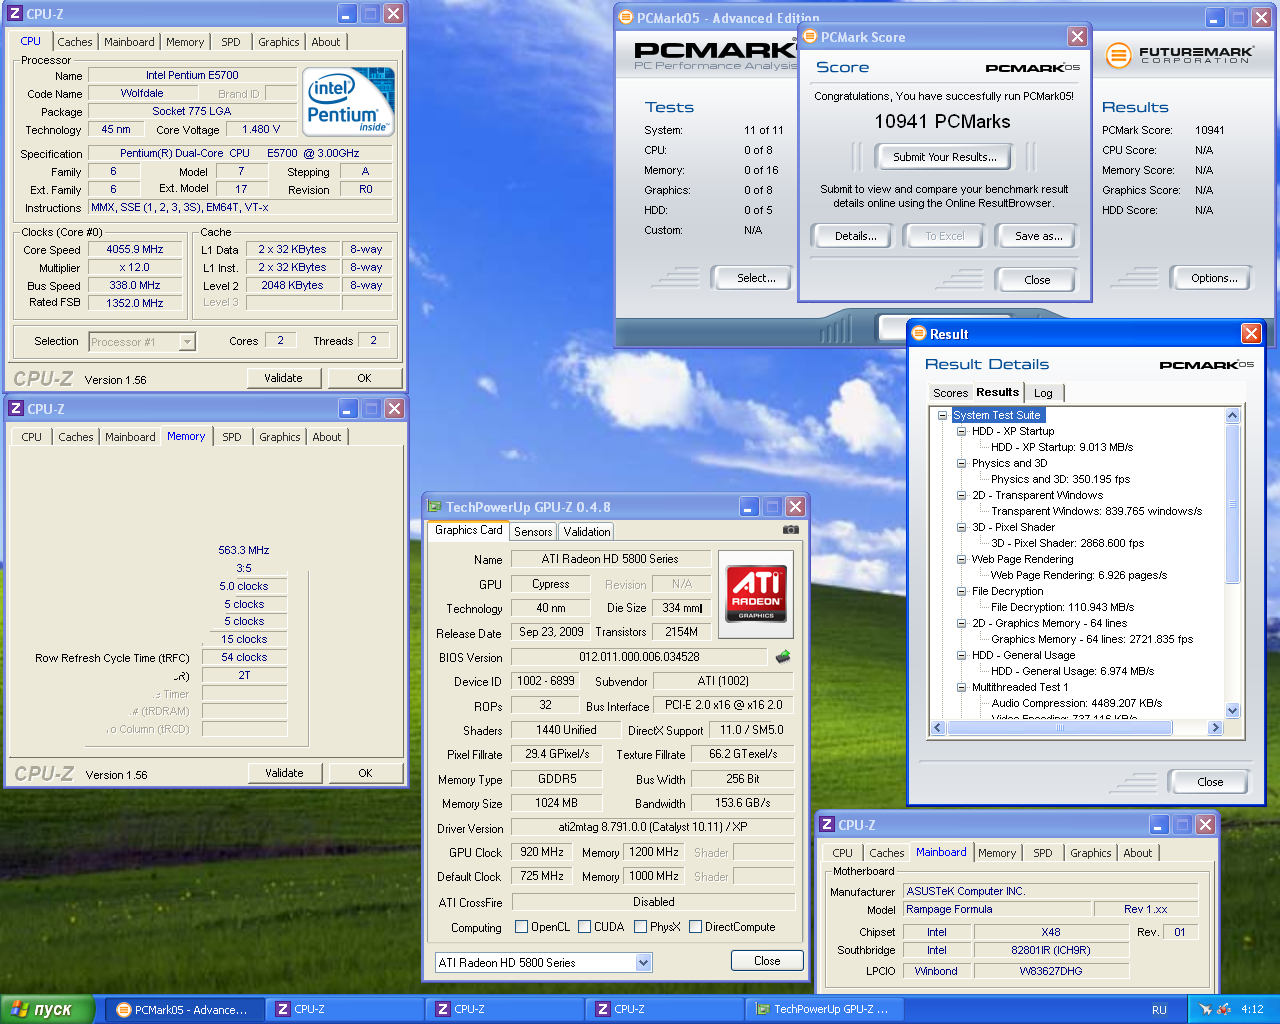Enable the OpenCL checkbox
1280x1024 pixels.
[521, 927]
